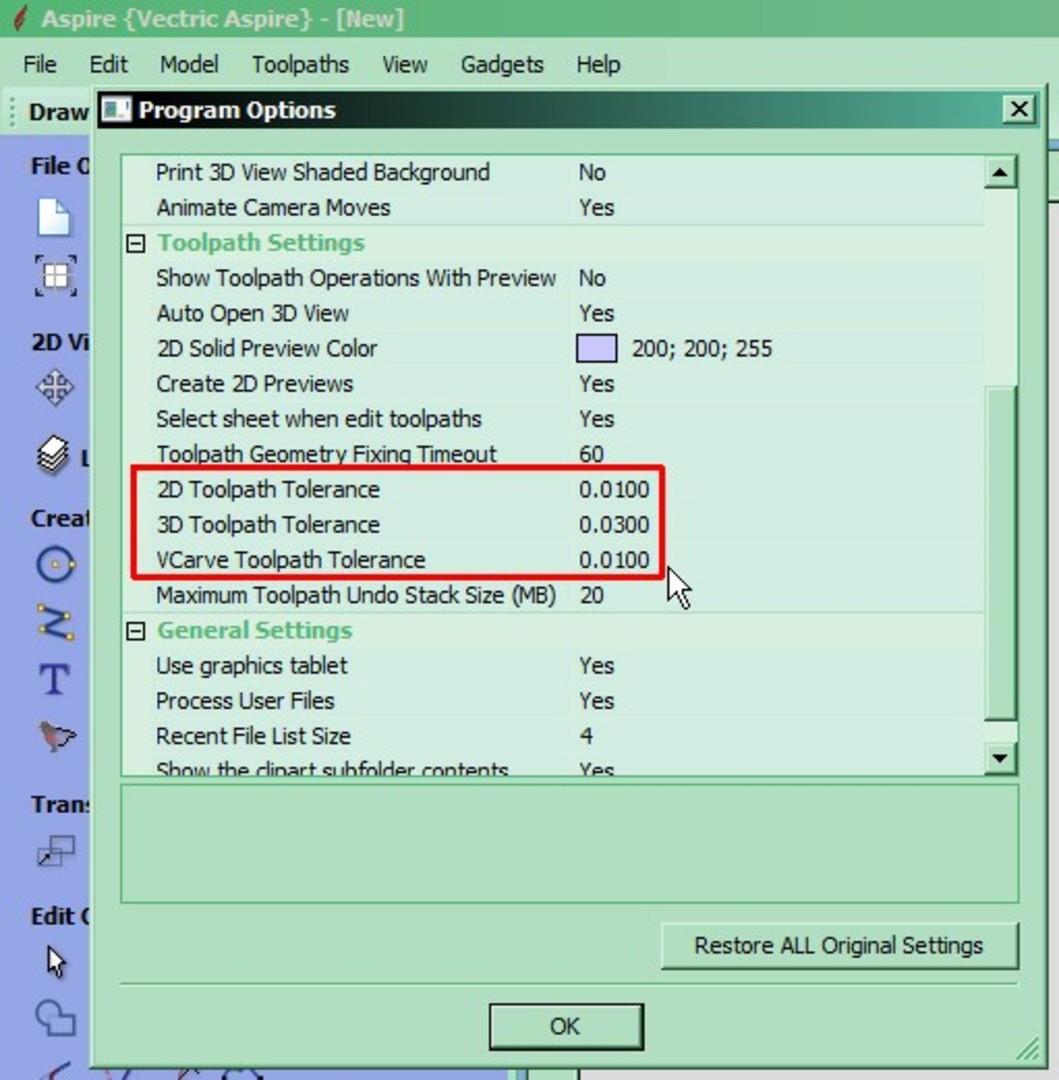
Task: Click the Program Options dialog title icon
Action: 116,110
